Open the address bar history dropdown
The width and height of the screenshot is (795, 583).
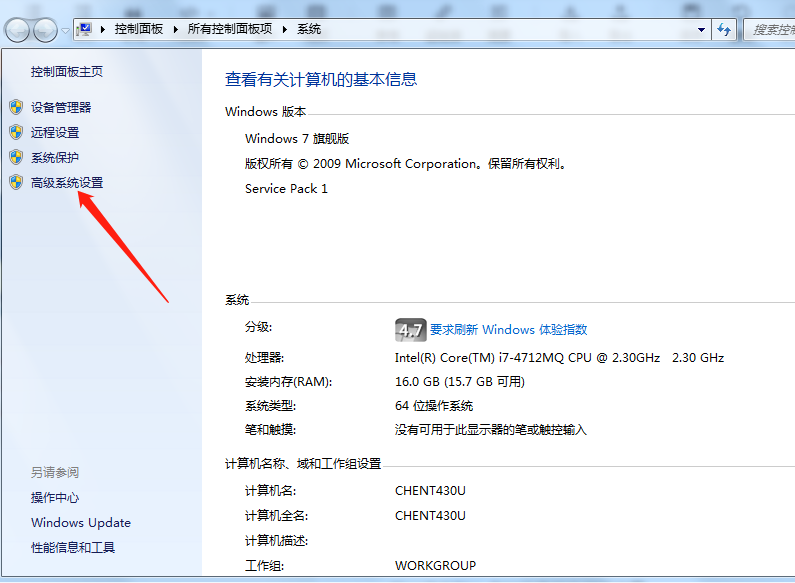(x=701, y=30)
